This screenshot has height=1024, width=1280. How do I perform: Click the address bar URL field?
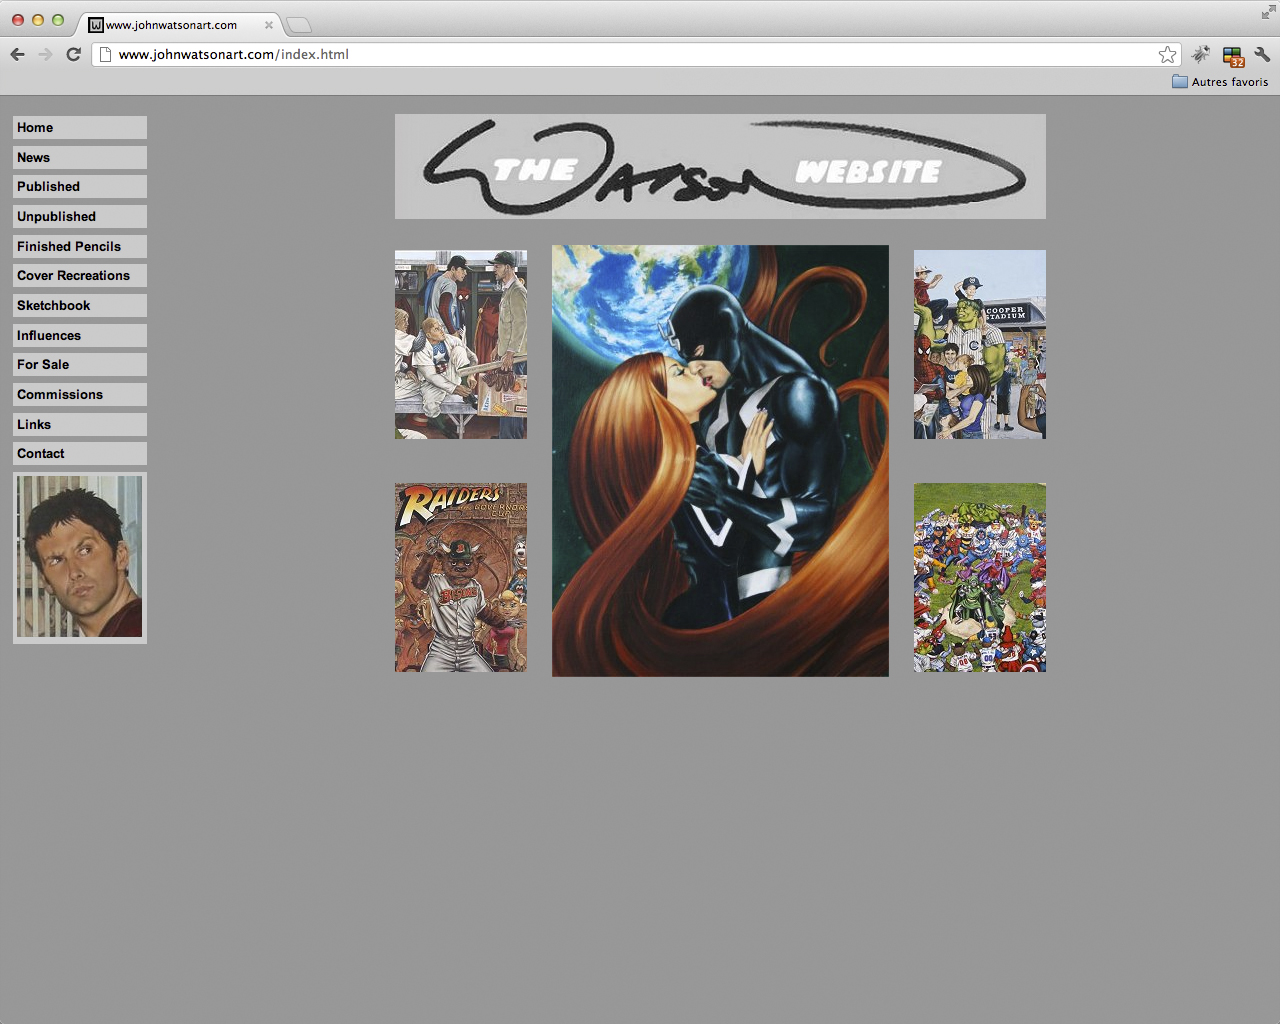pos(636,54)
